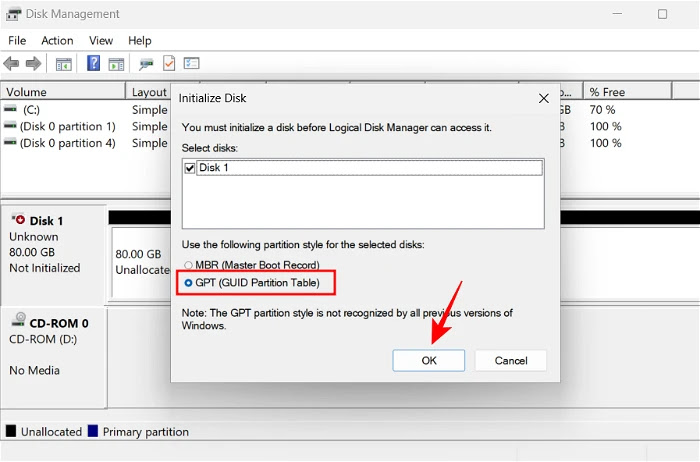Open the Action menu

57,41
